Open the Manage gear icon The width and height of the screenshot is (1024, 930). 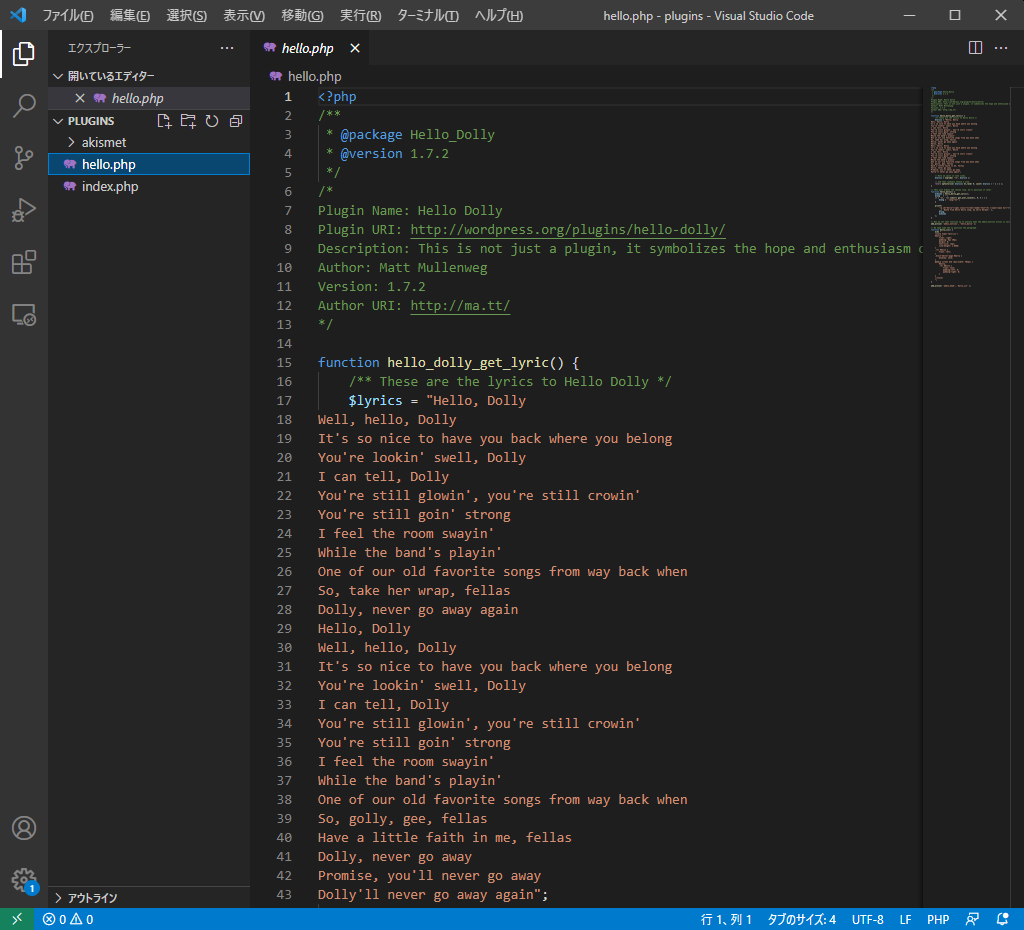(24, 880)
